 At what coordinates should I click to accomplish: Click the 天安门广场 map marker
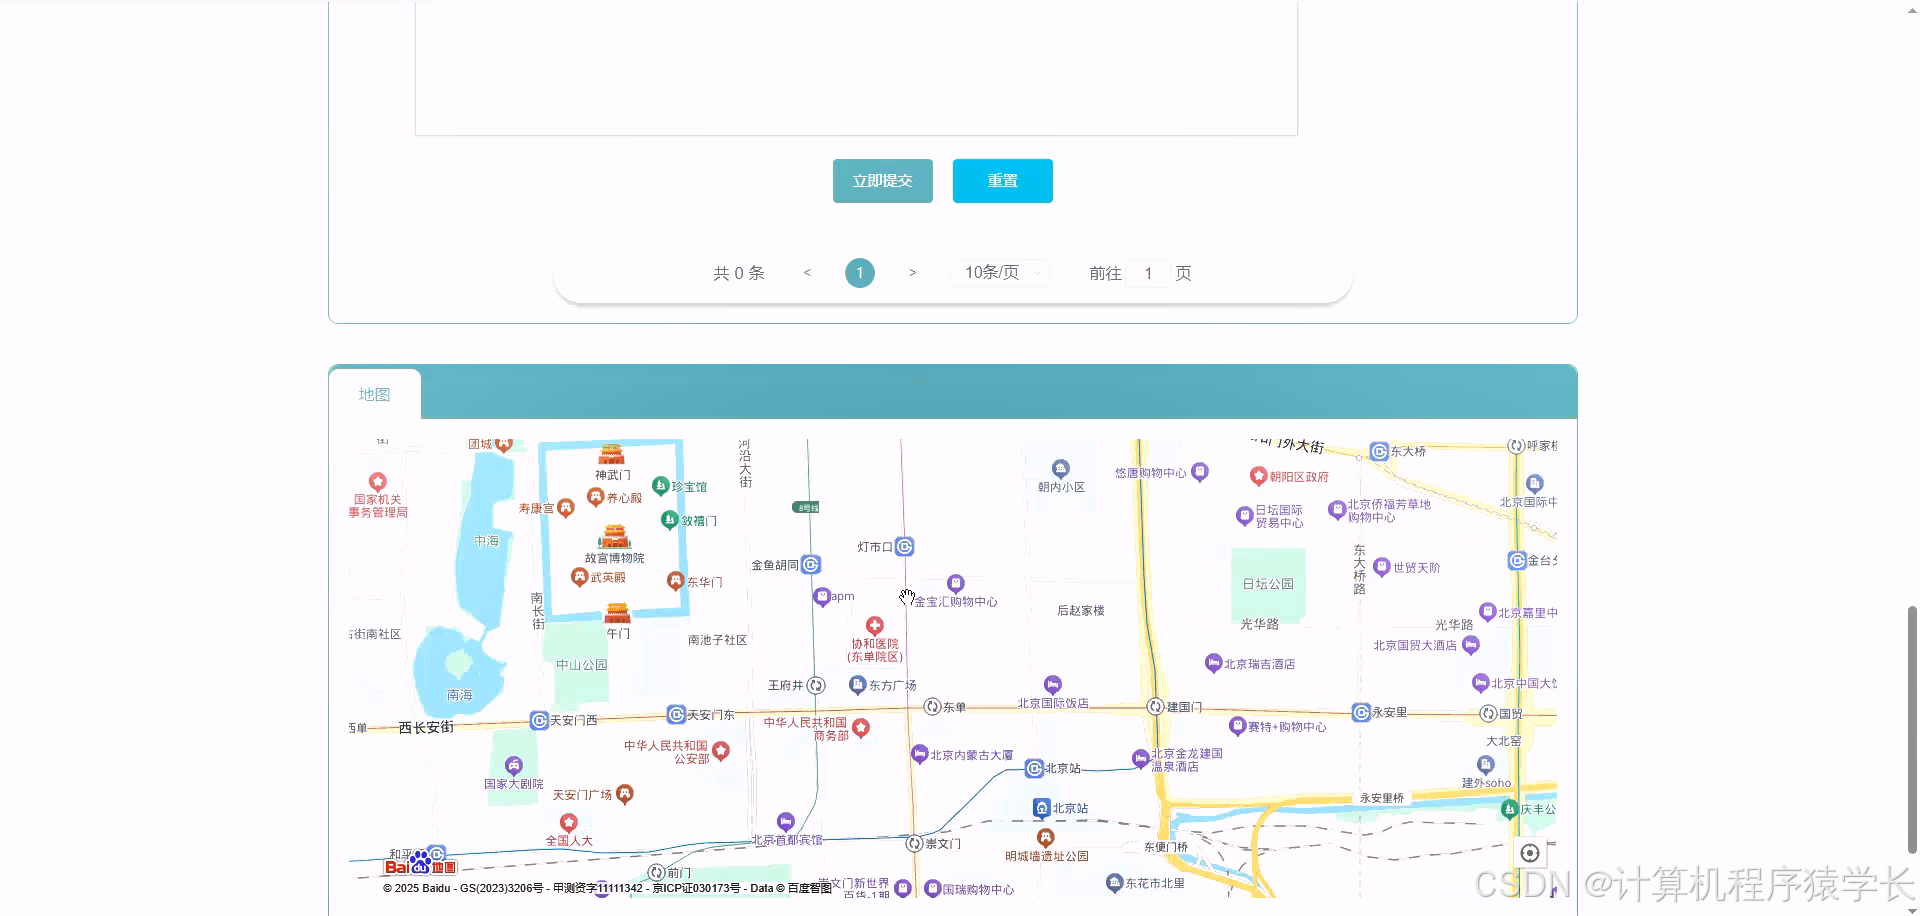pyautogui.click(x=624, y=794)
